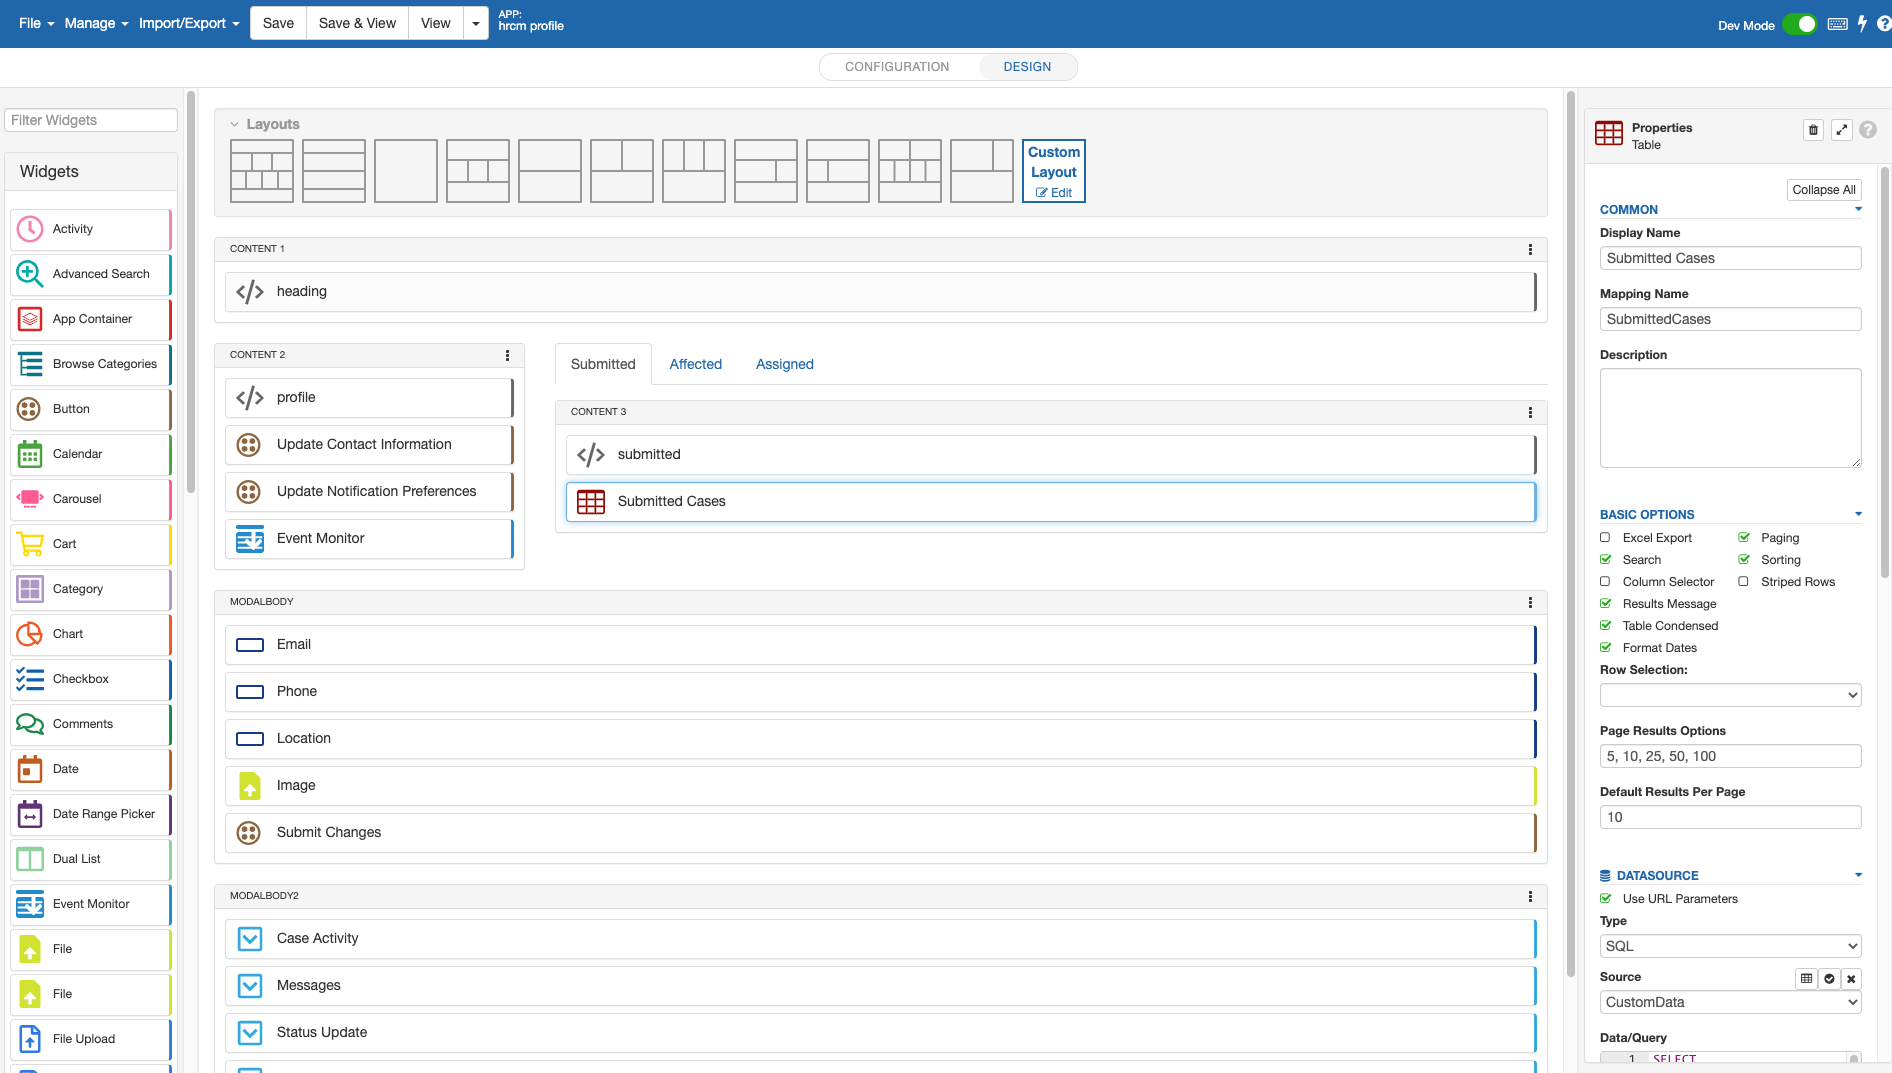Open the Properties help question mark icon
This screenshot has width=1892, height=1073.
(1868, 130)
